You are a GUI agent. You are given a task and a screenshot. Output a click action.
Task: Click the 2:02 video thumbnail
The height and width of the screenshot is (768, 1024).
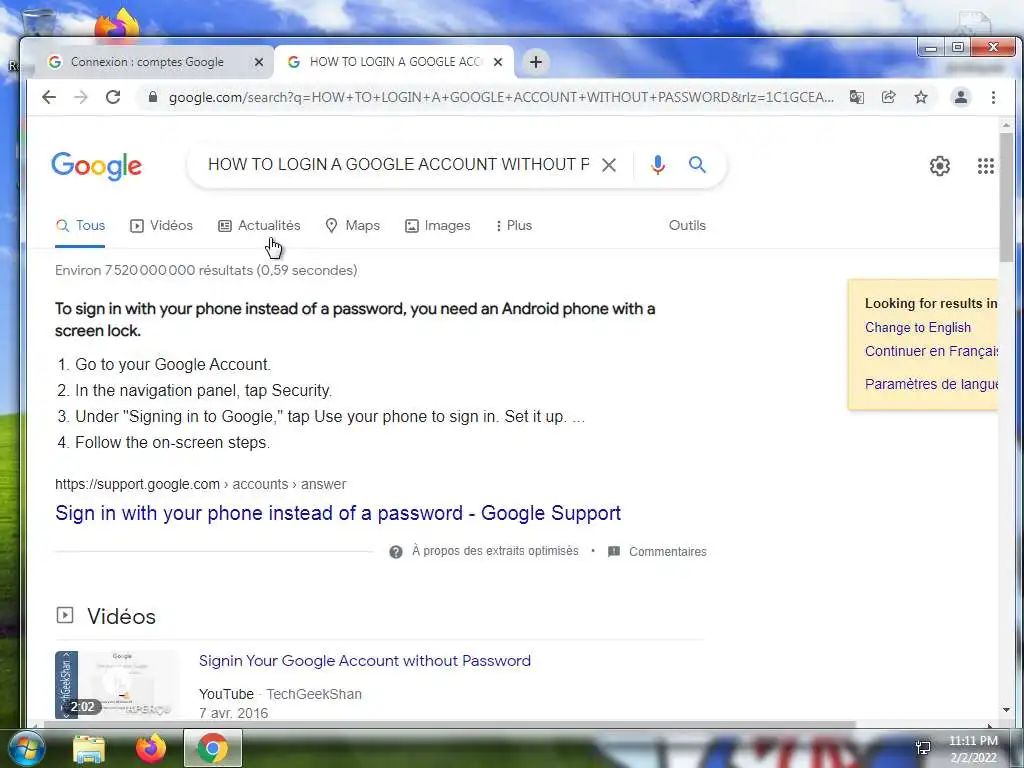(x=116, y=684)
